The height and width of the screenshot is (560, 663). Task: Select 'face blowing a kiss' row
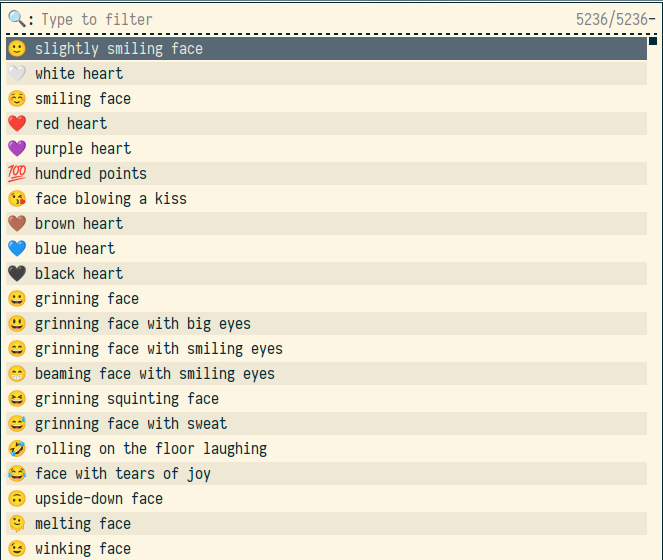[111, 199]
